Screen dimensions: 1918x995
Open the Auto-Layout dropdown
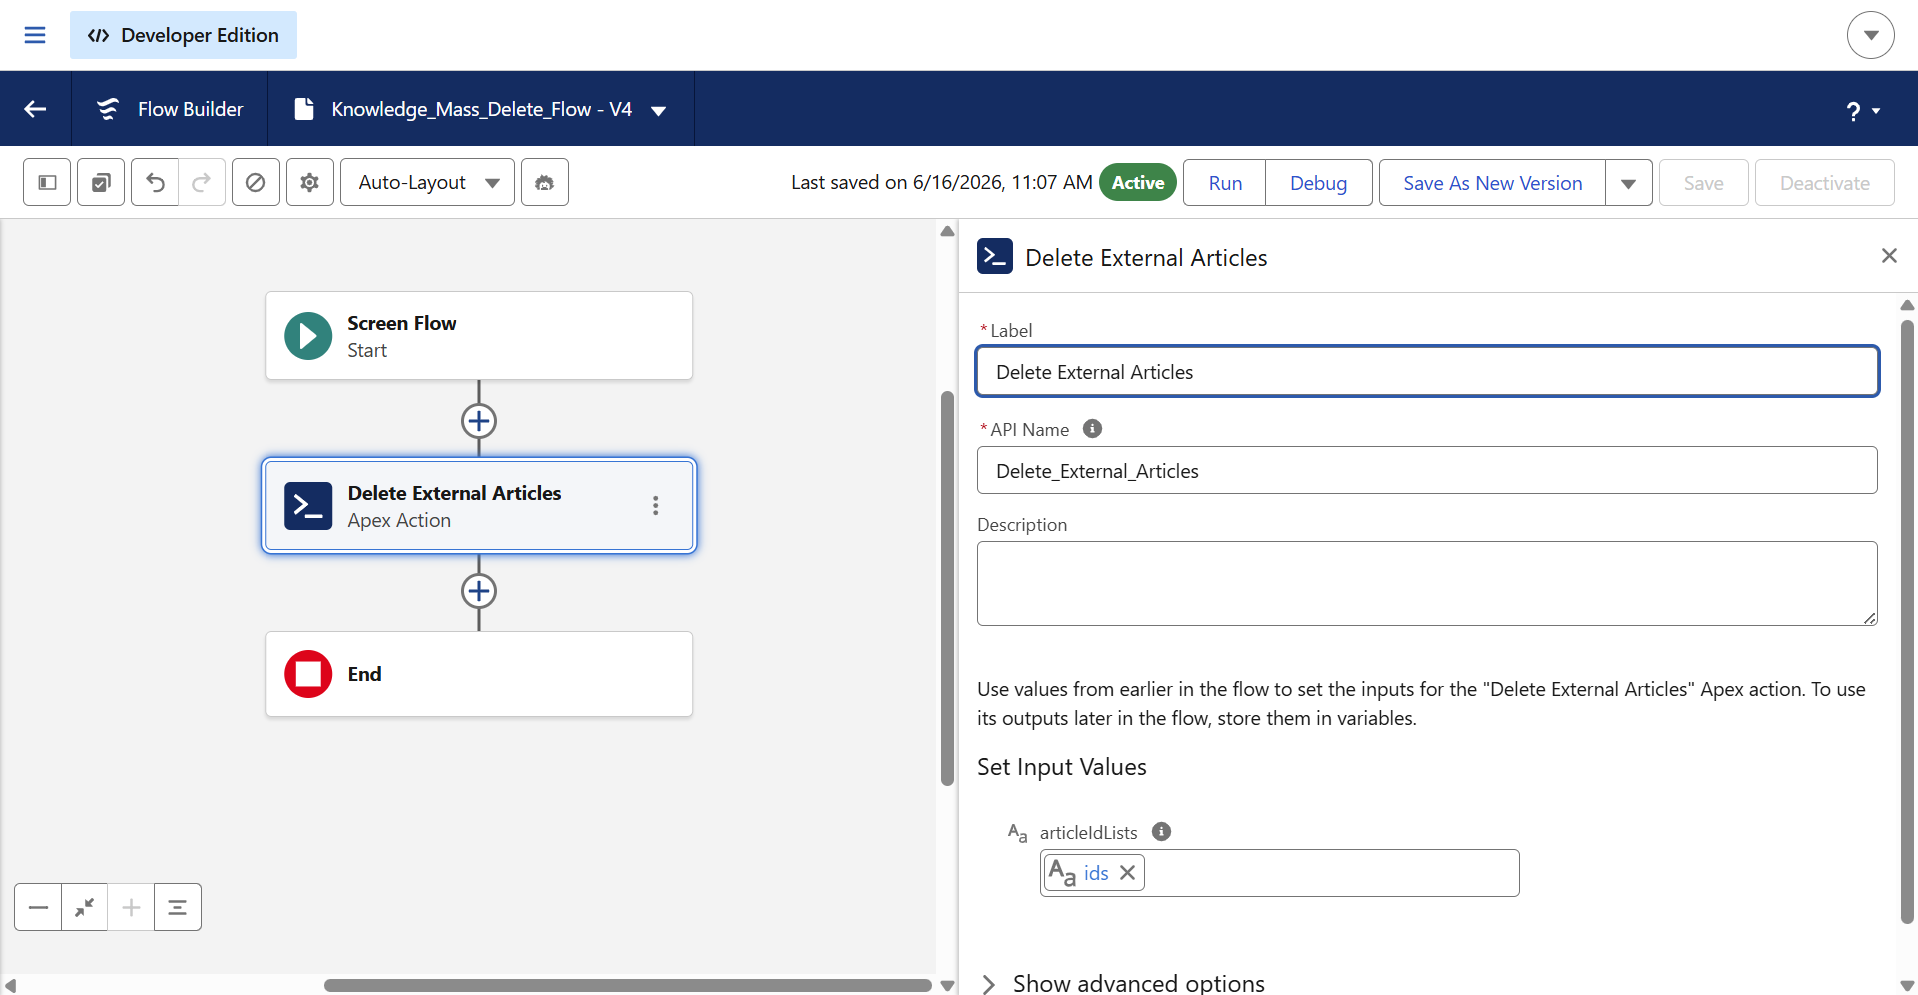(x=427, y=182)
